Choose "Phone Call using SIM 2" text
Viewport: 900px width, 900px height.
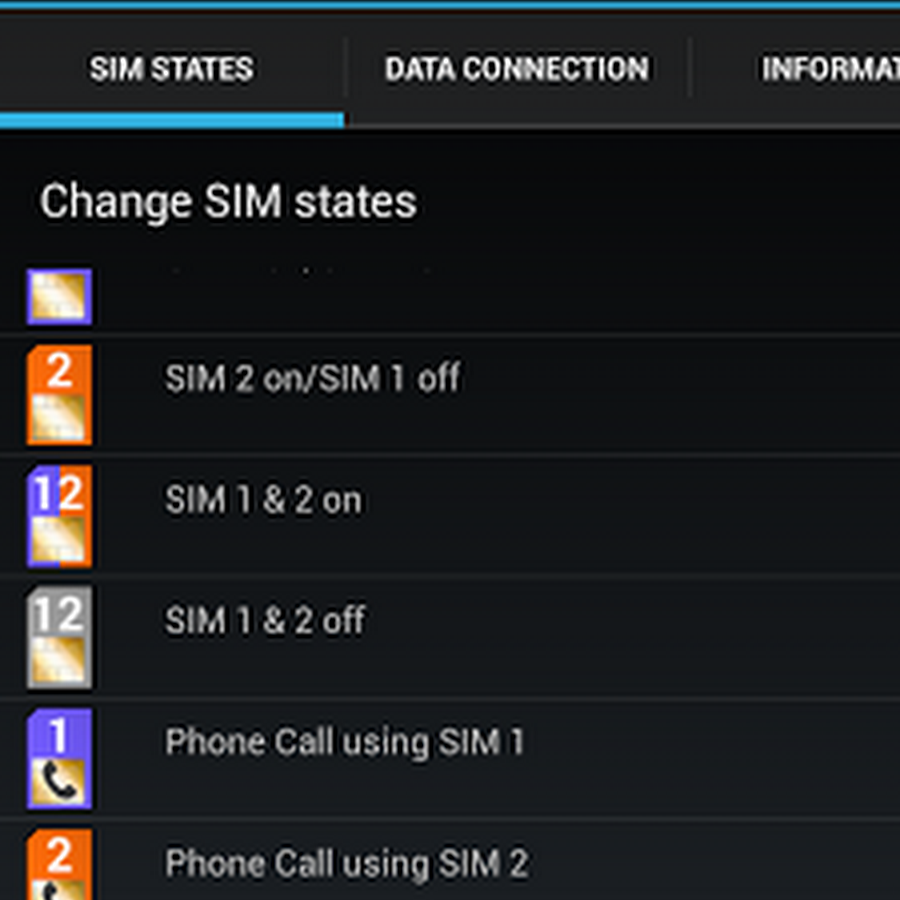pos(346,863)
